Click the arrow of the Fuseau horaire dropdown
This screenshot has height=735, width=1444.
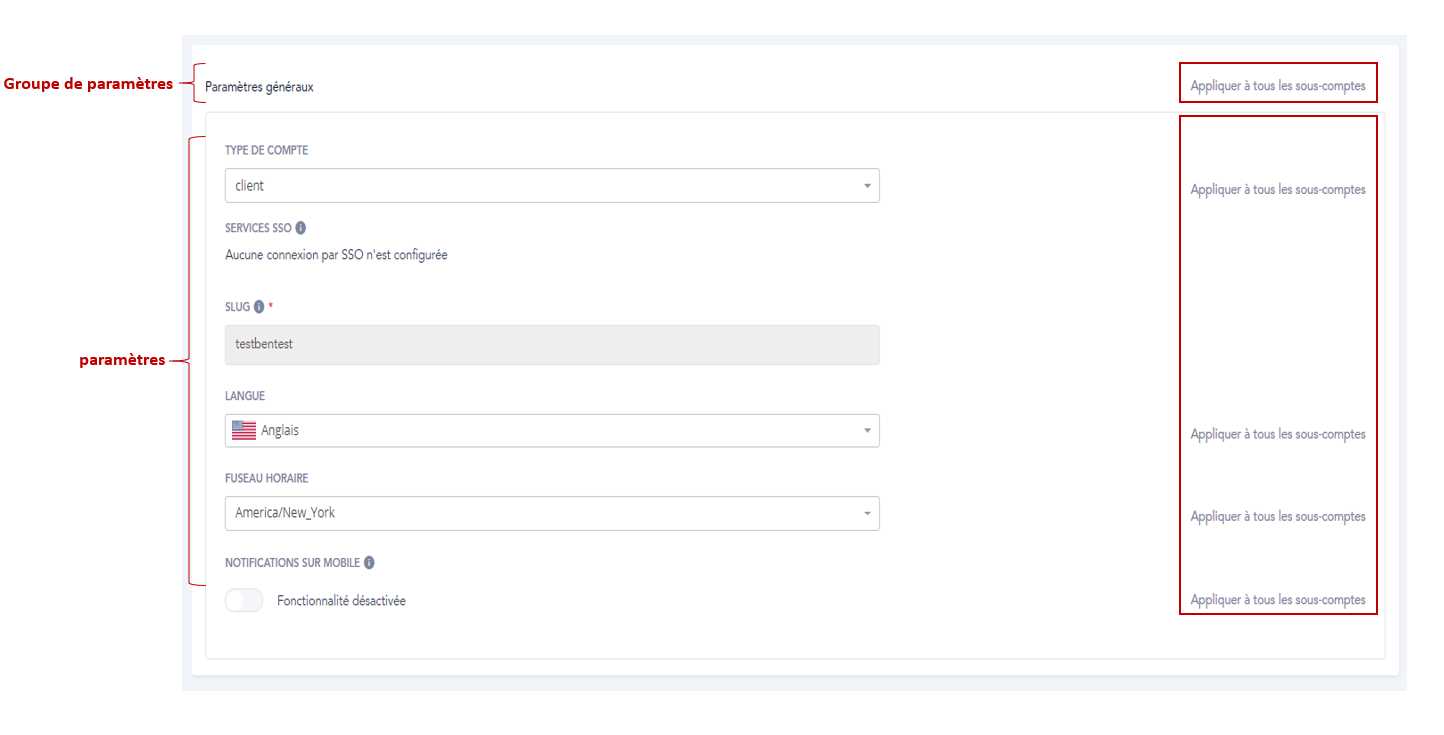click(x=866, y=513)
